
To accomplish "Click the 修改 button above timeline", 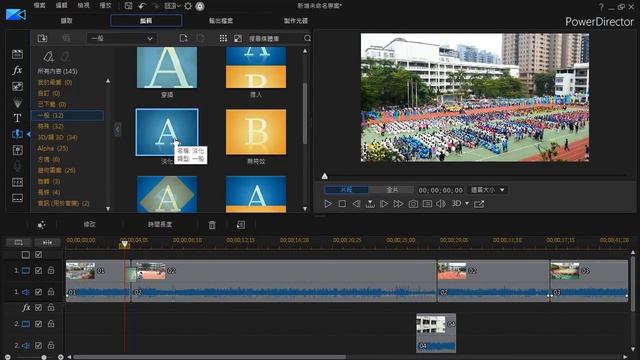I will (89, 224).
